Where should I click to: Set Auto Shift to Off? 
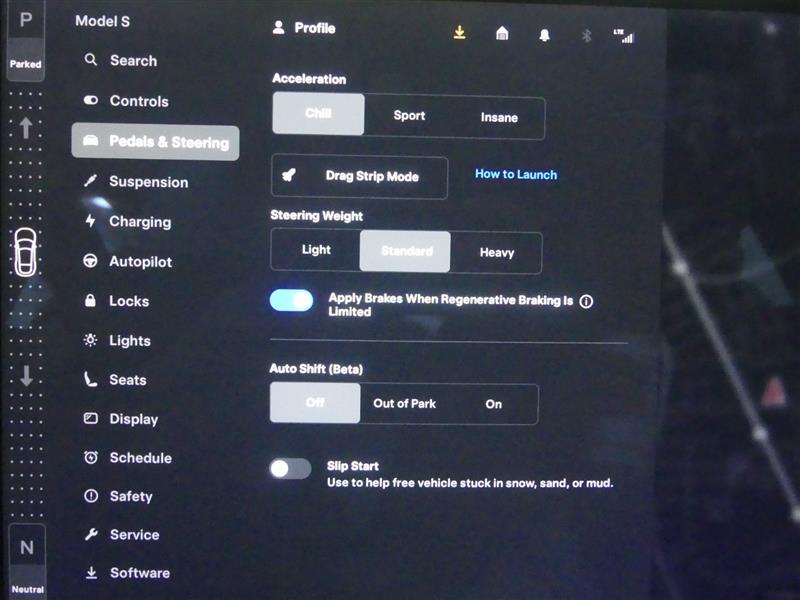coord(315,403)
